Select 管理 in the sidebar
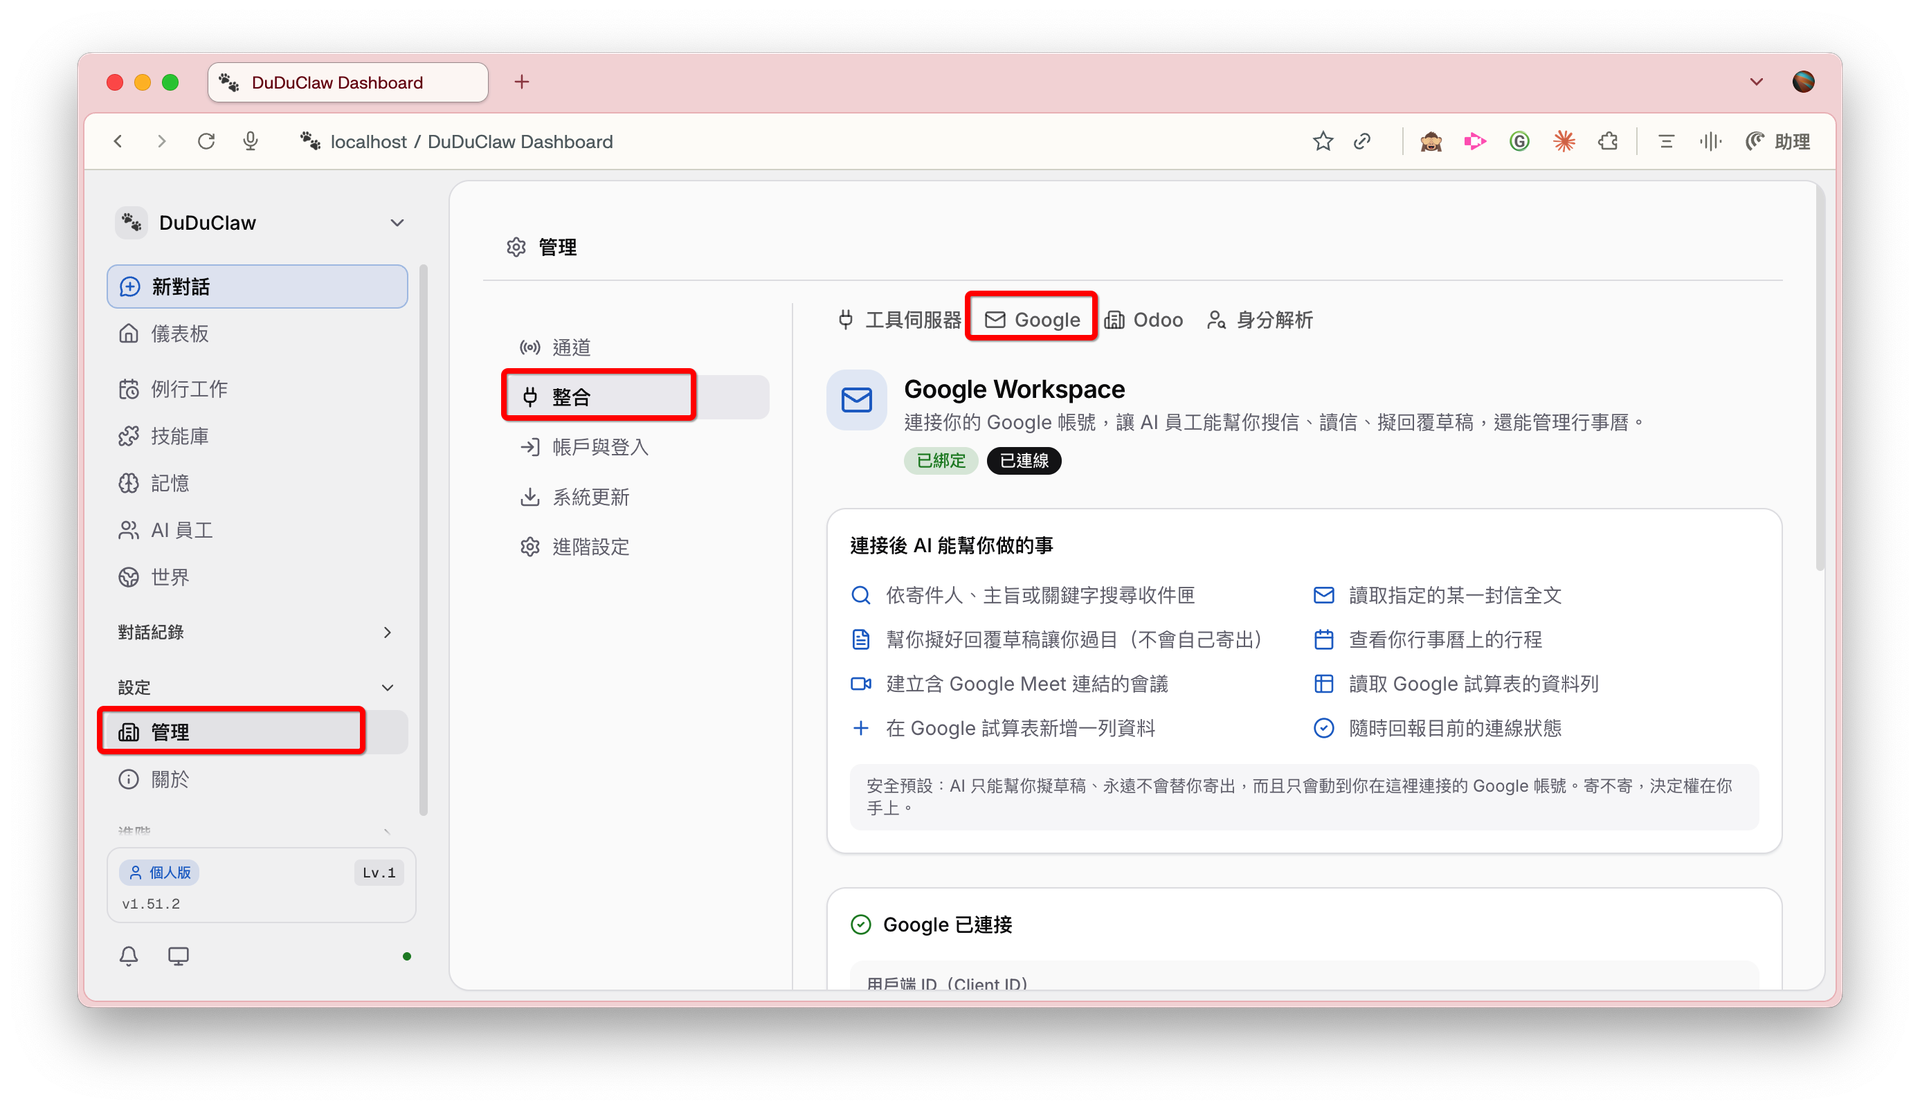Image resolution: width=1920 pixels, height=1110 pixels. click(257, 732)
